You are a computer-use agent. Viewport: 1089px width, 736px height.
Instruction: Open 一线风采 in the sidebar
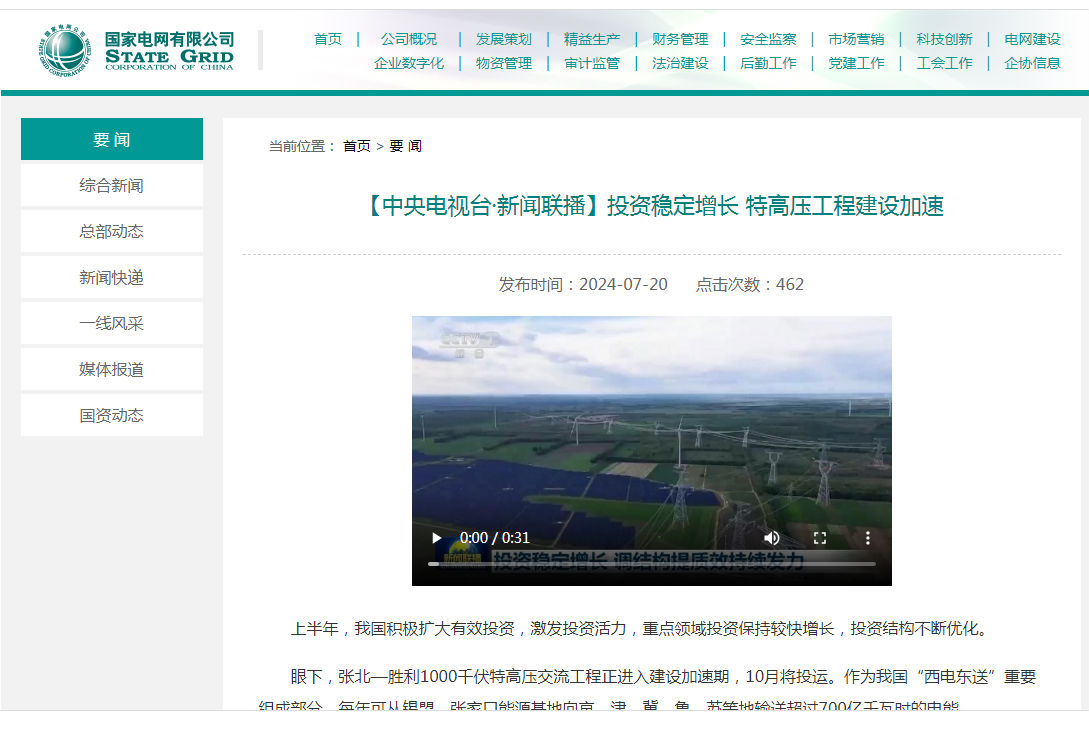click(x=112, y=323)
